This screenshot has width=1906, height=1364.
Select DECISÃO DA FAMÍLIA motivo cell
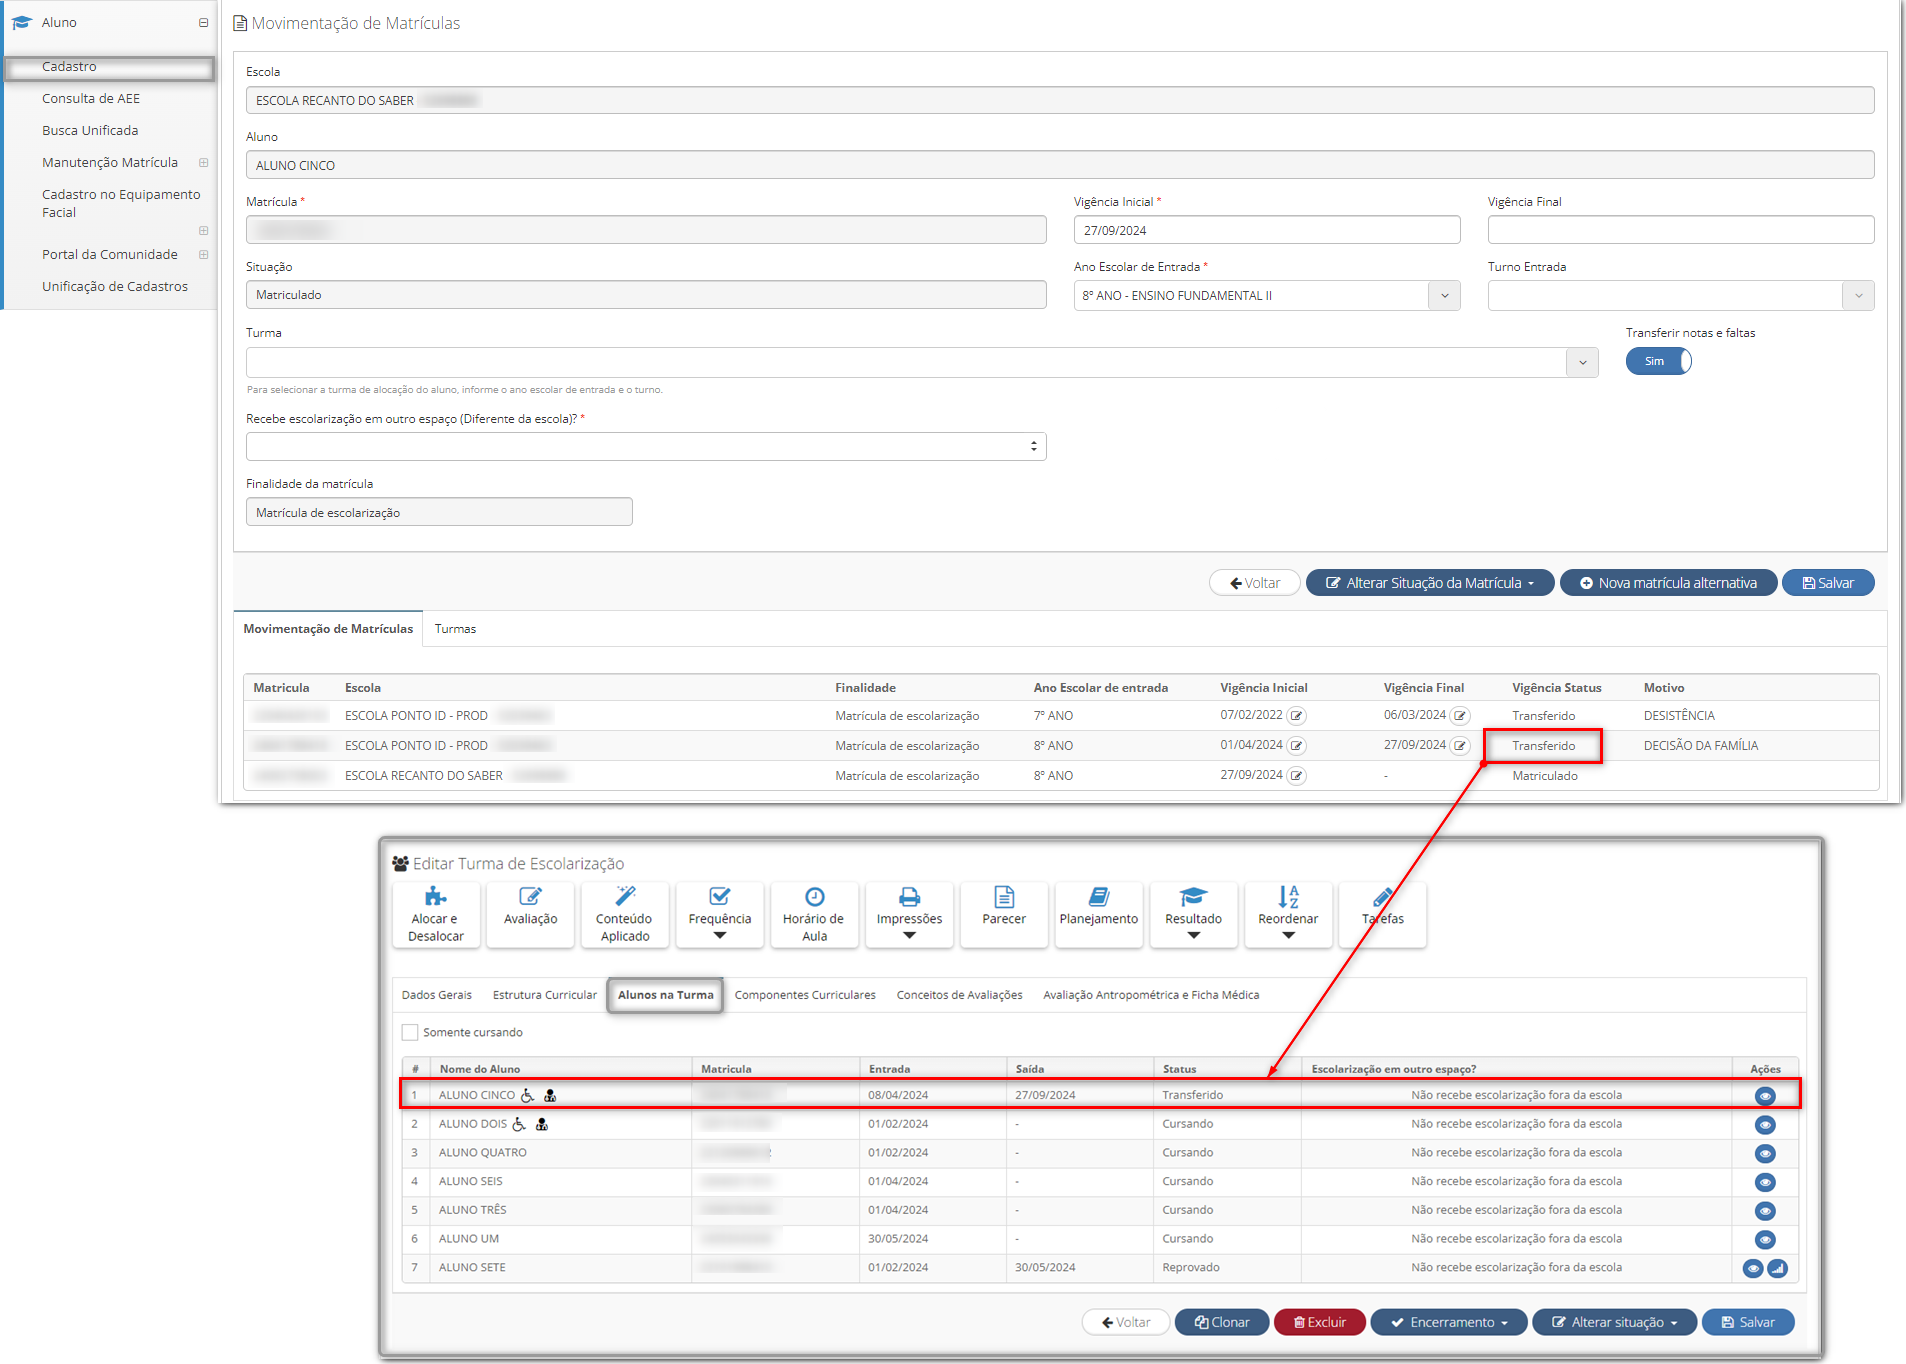(x=1700, y=746)
